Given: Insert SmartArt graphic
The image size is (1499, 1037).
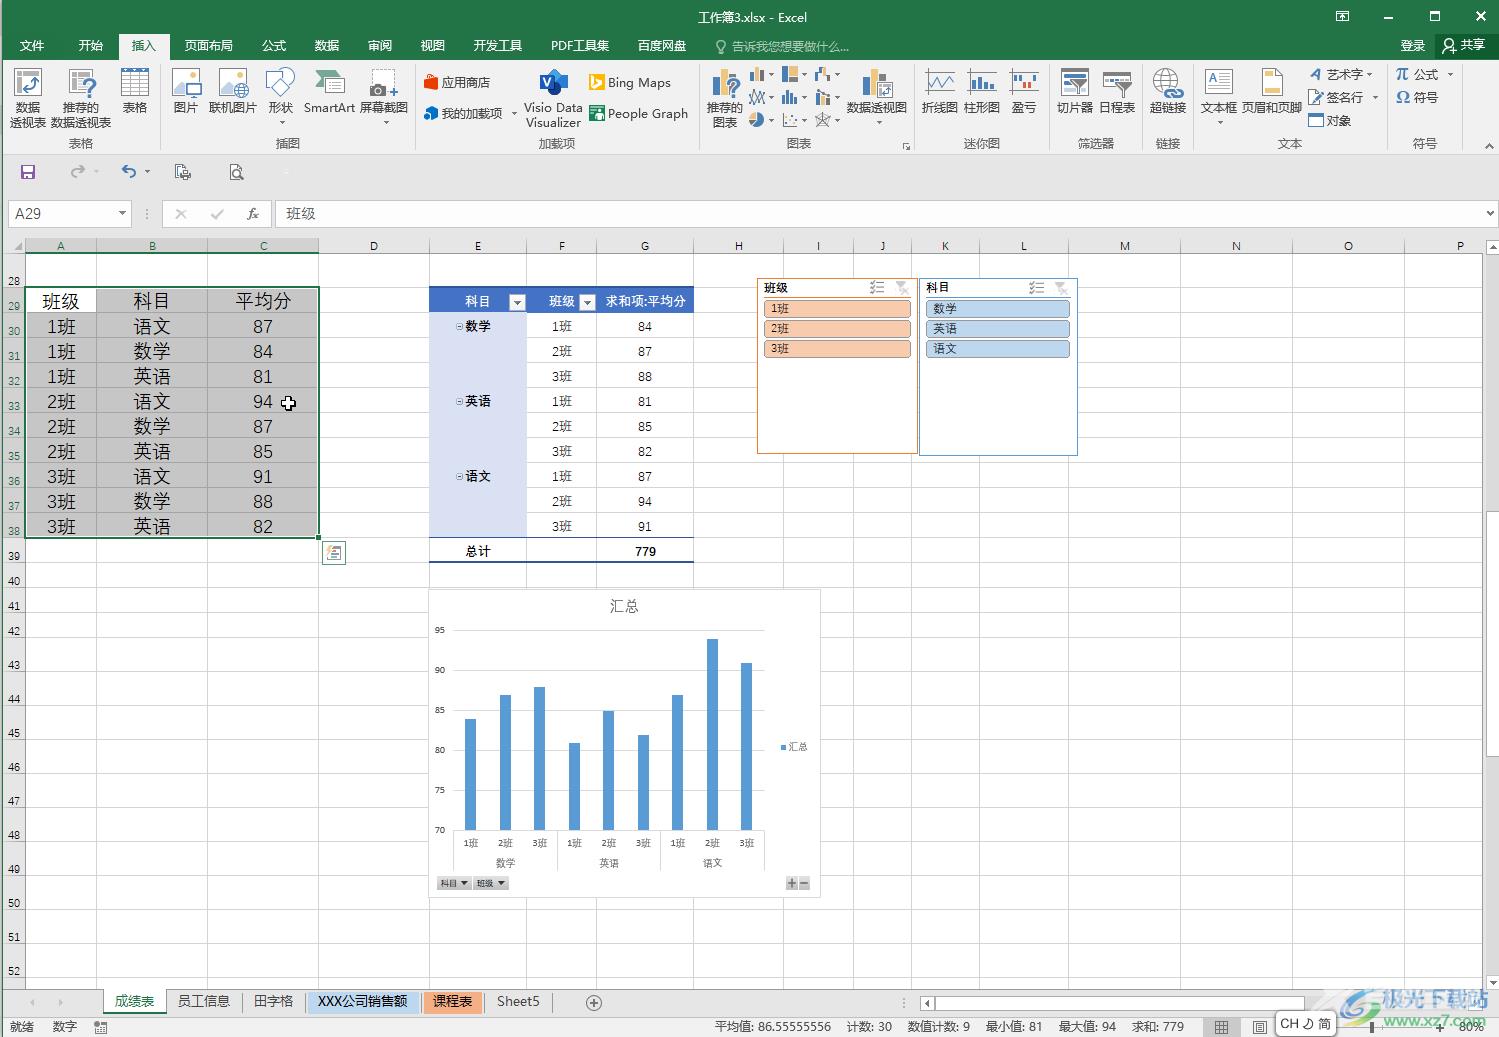Looking at the screenshot, I should 329,91.
